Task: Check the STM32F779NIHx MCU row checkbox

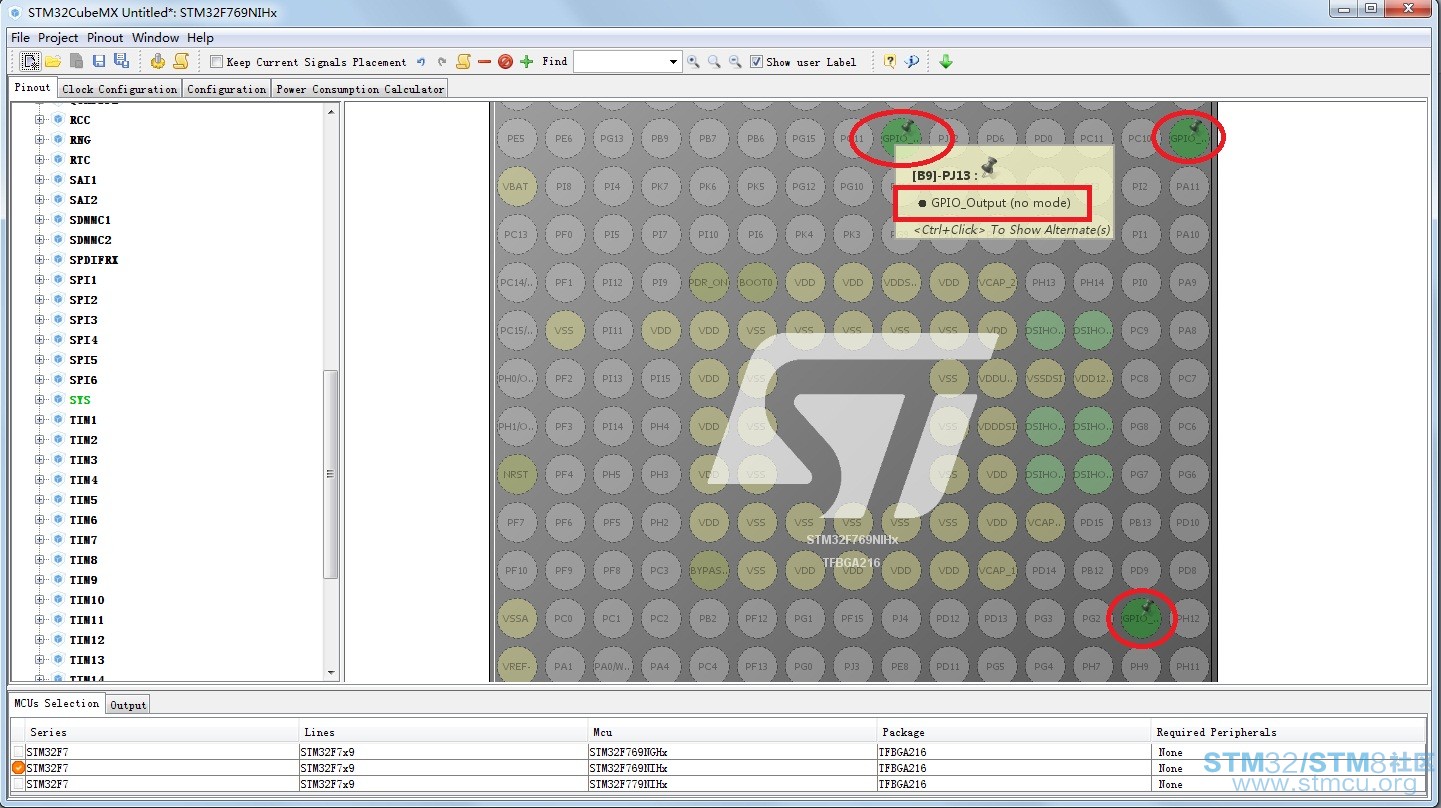Action: click(x=18, y=784)
